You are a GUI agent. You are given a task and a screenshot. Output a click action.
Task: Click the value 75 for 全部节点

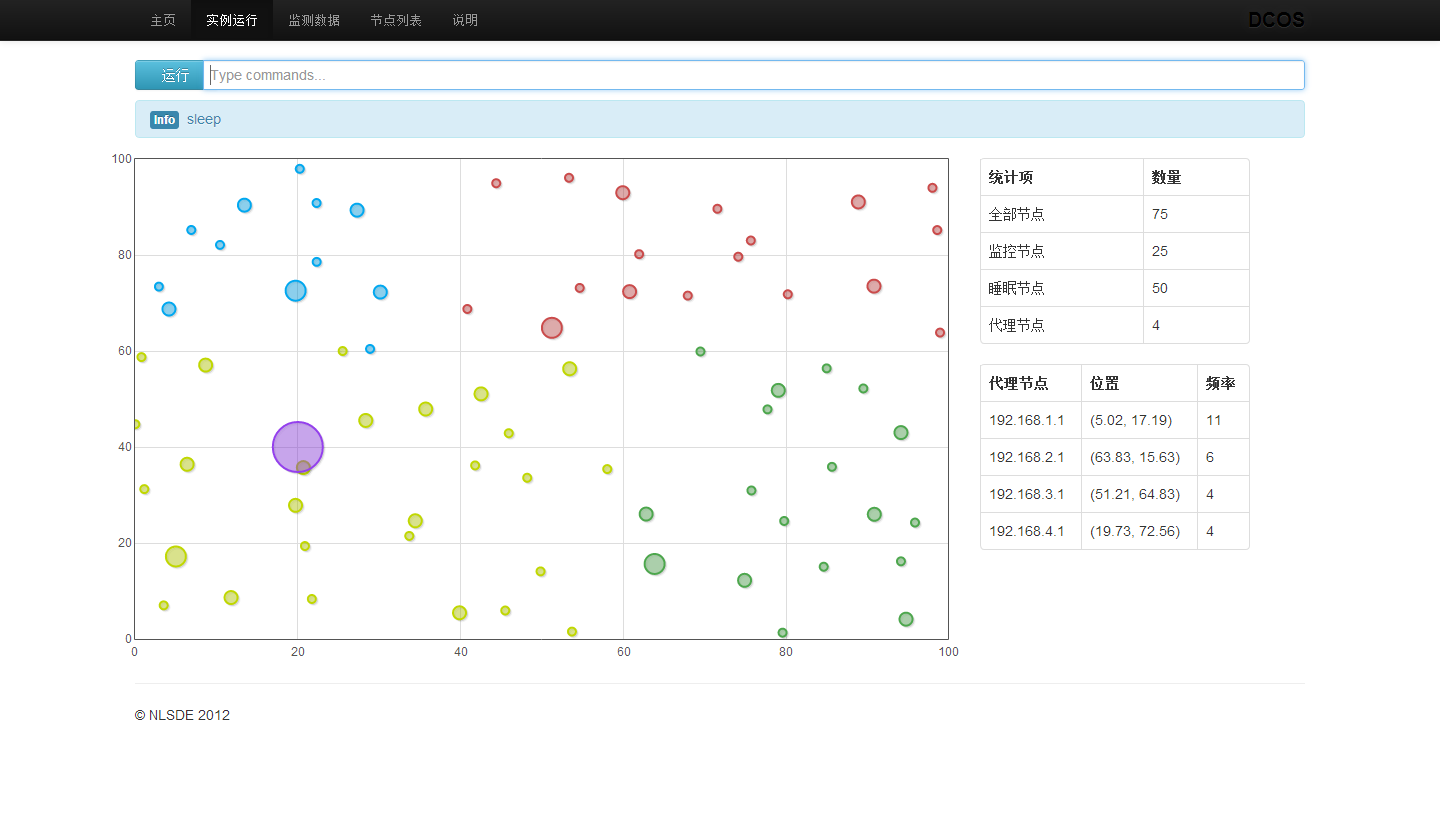[x=1160, y=214]
